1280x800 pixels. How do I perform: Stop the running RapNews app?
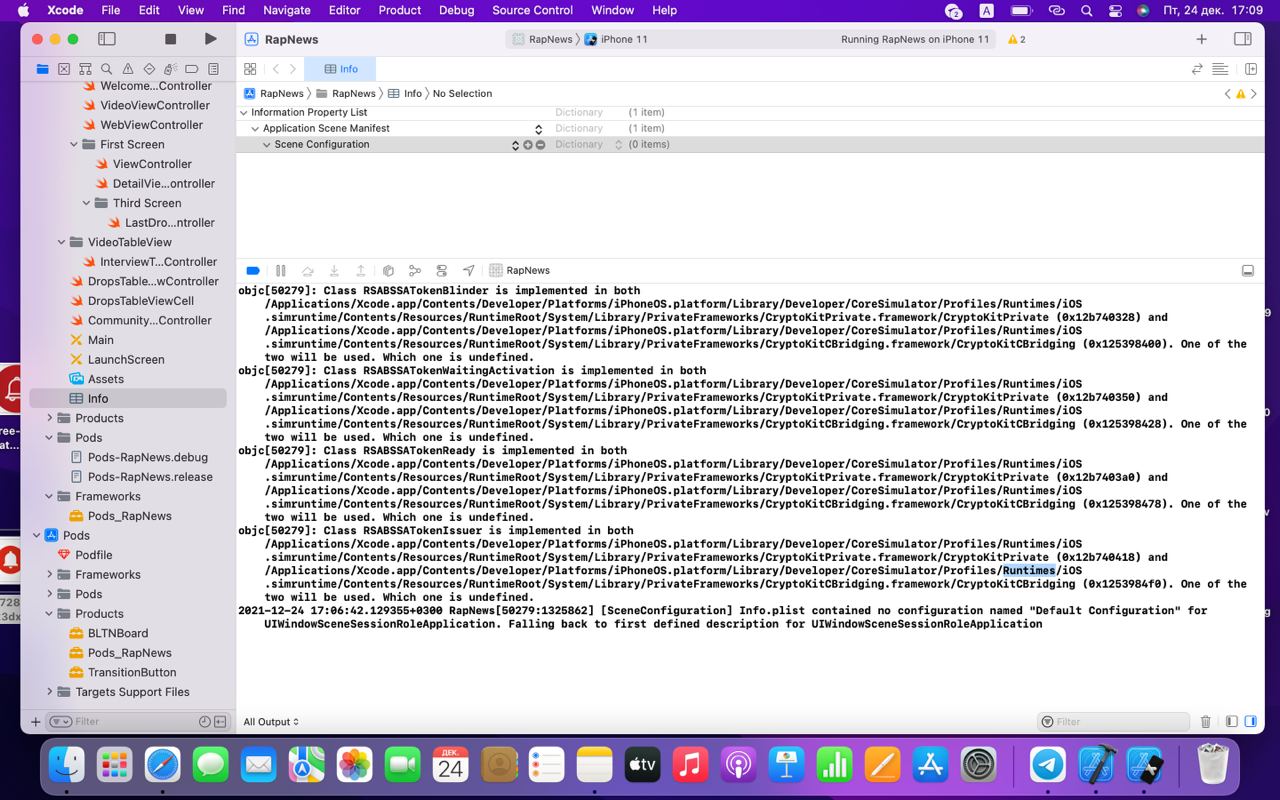click(x=170, y=39)
